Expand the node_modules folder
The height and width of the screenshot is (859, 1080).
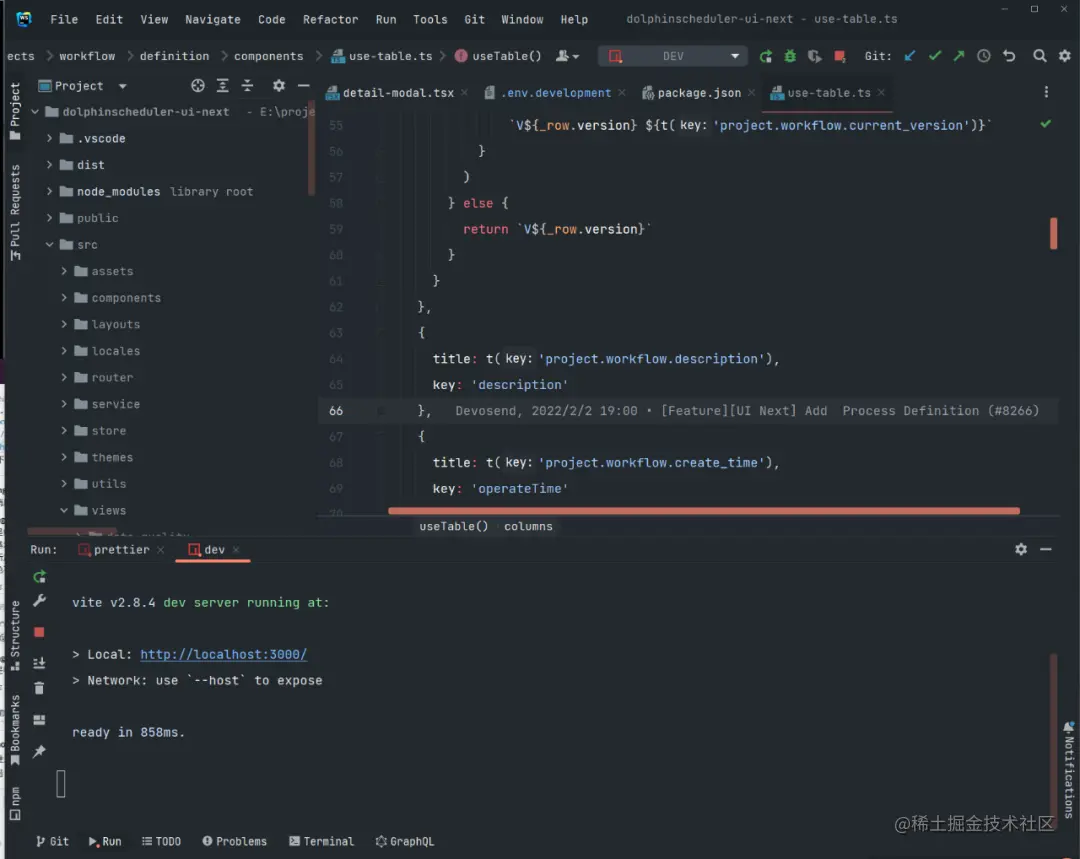(x=50, y=192)
